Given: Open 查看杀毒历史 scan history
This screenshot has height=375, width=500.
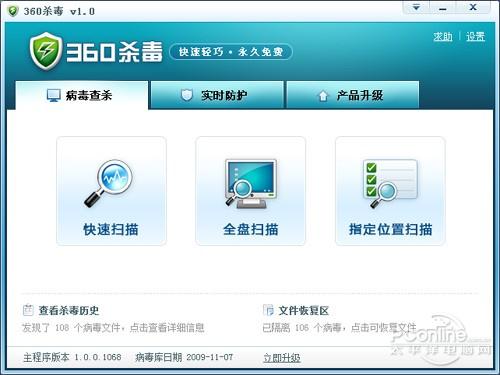Looking at the screenshot, I should tap(69, 310).
